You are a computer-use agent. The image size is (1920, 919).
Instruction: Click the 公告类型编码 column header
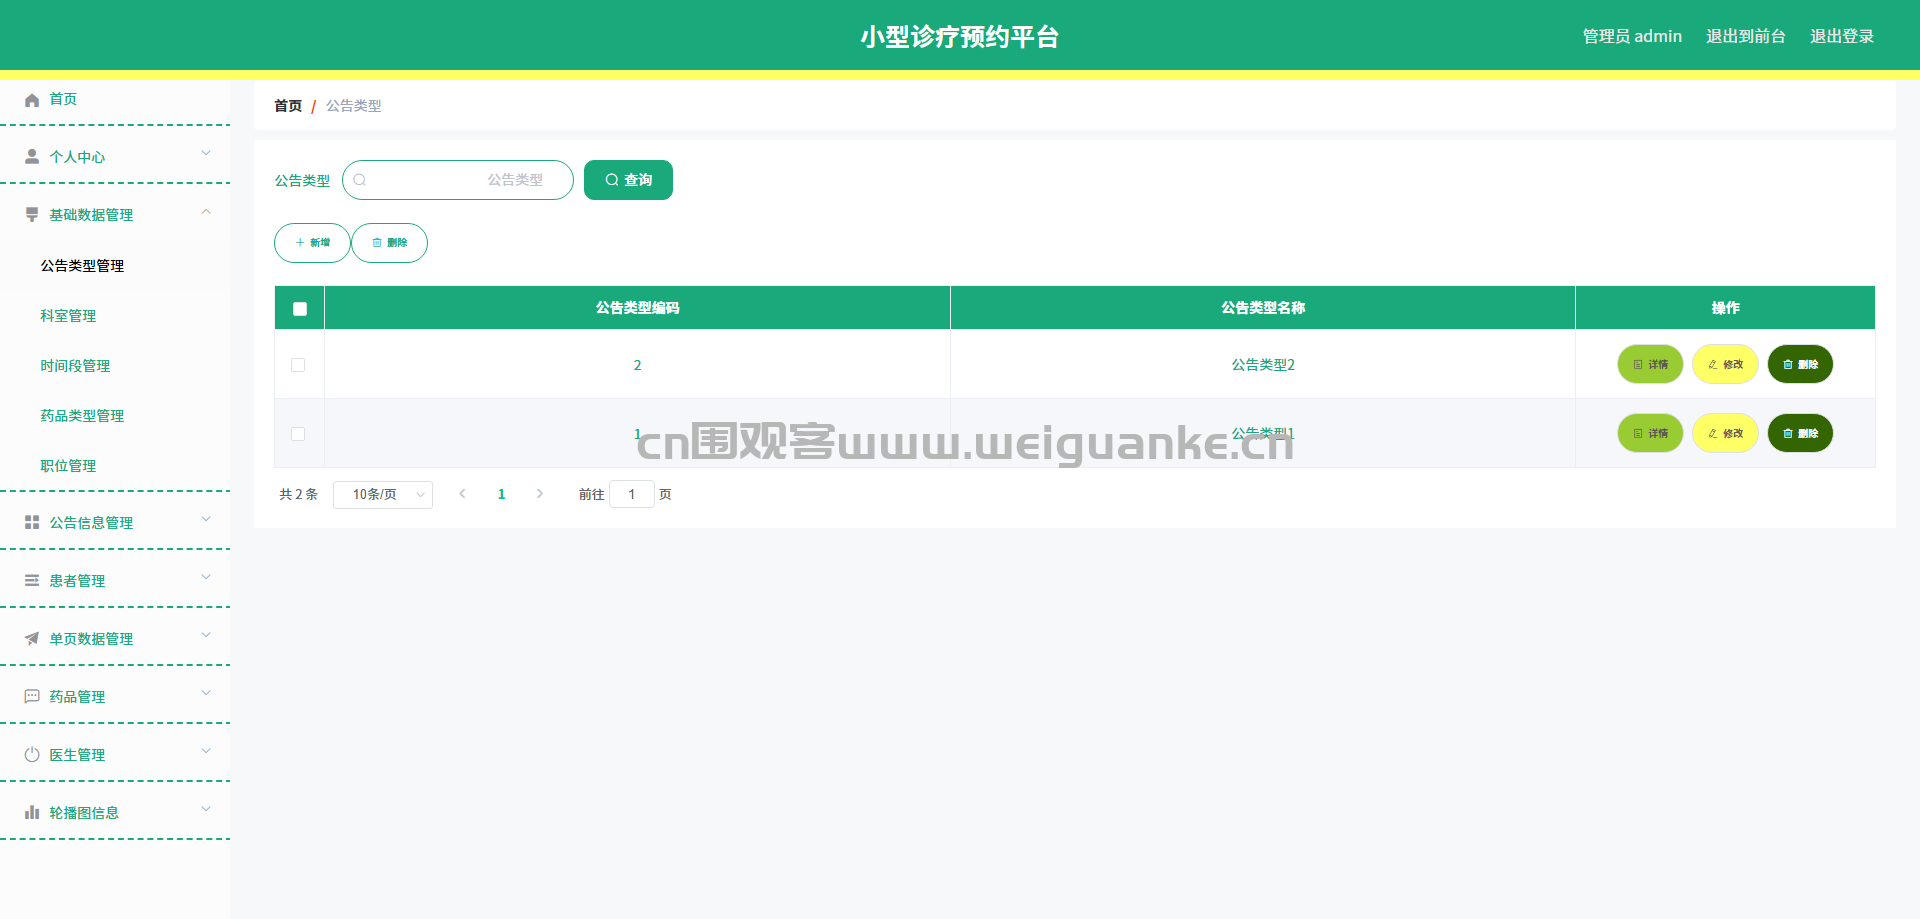click(637, 308)
